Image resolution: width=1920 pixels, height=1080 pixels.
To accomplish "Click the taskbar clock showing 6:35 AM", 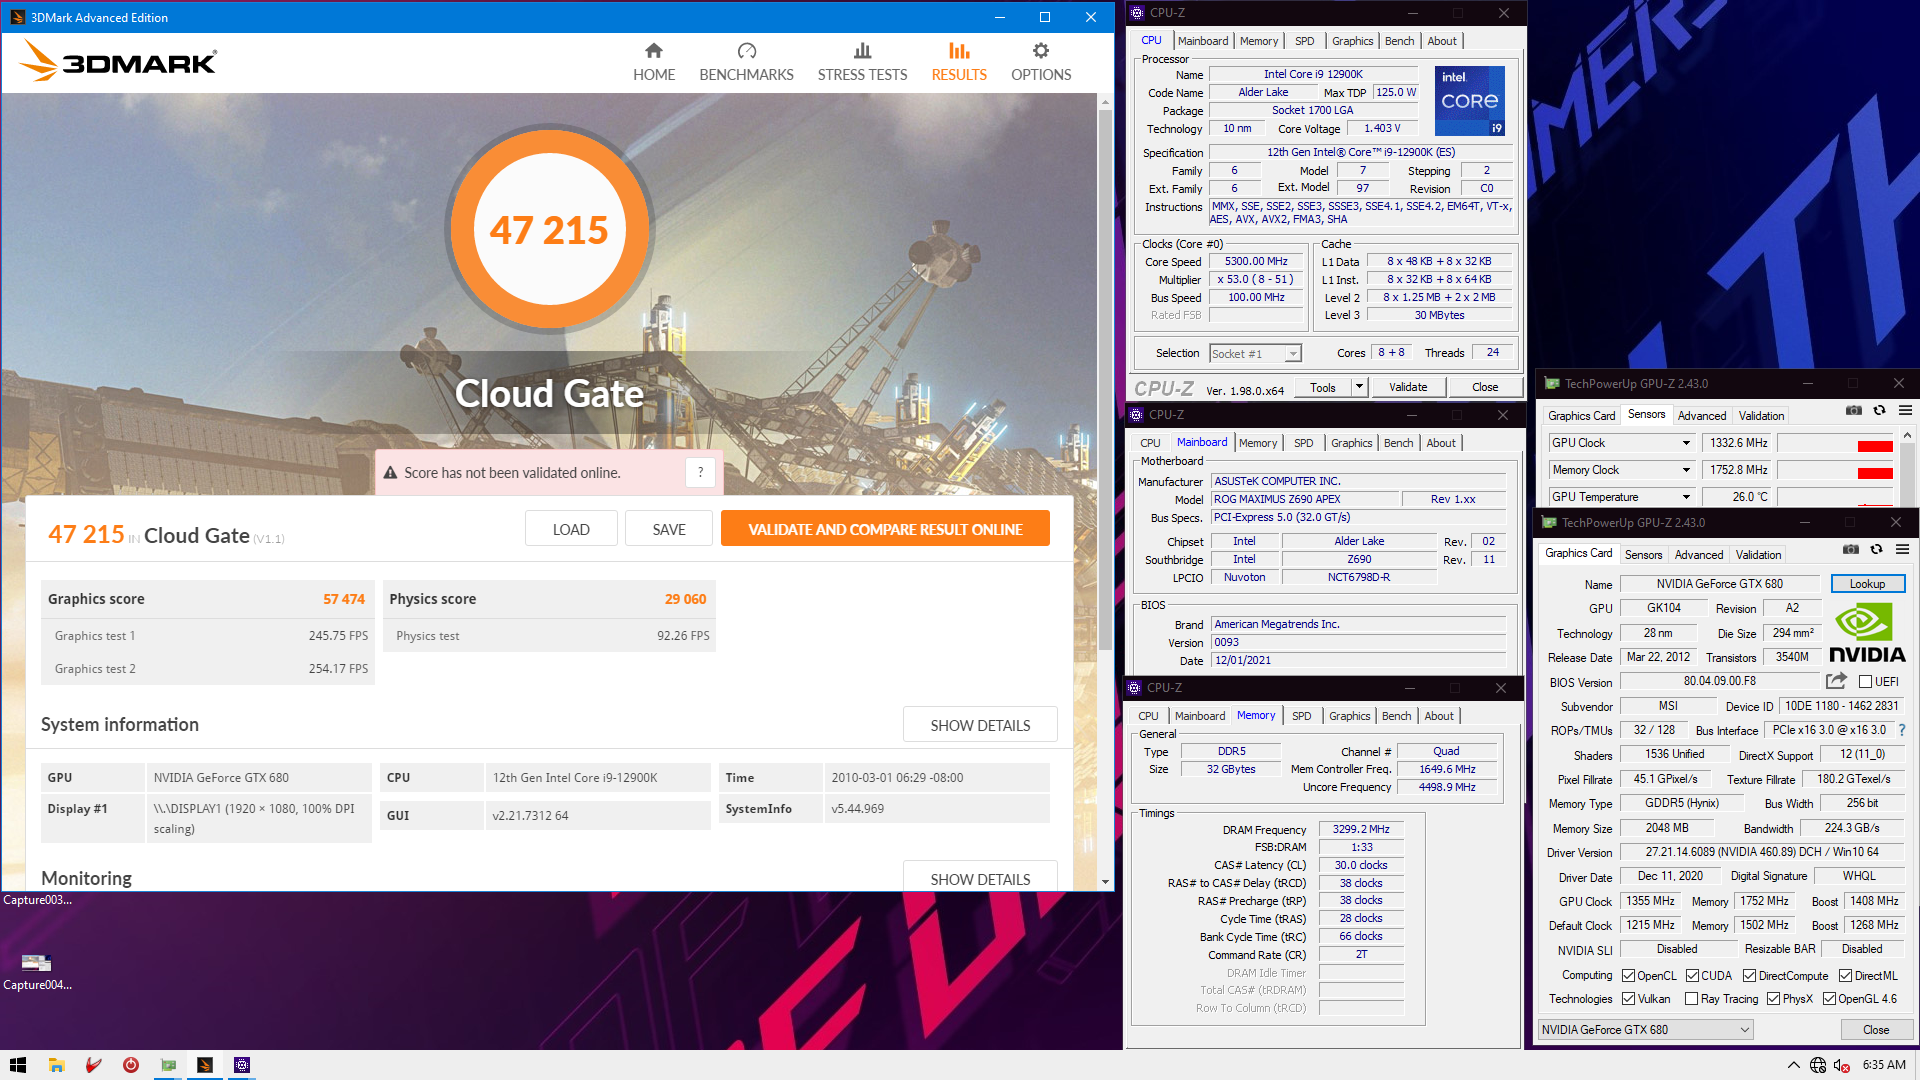I will click(1884, 1065).
